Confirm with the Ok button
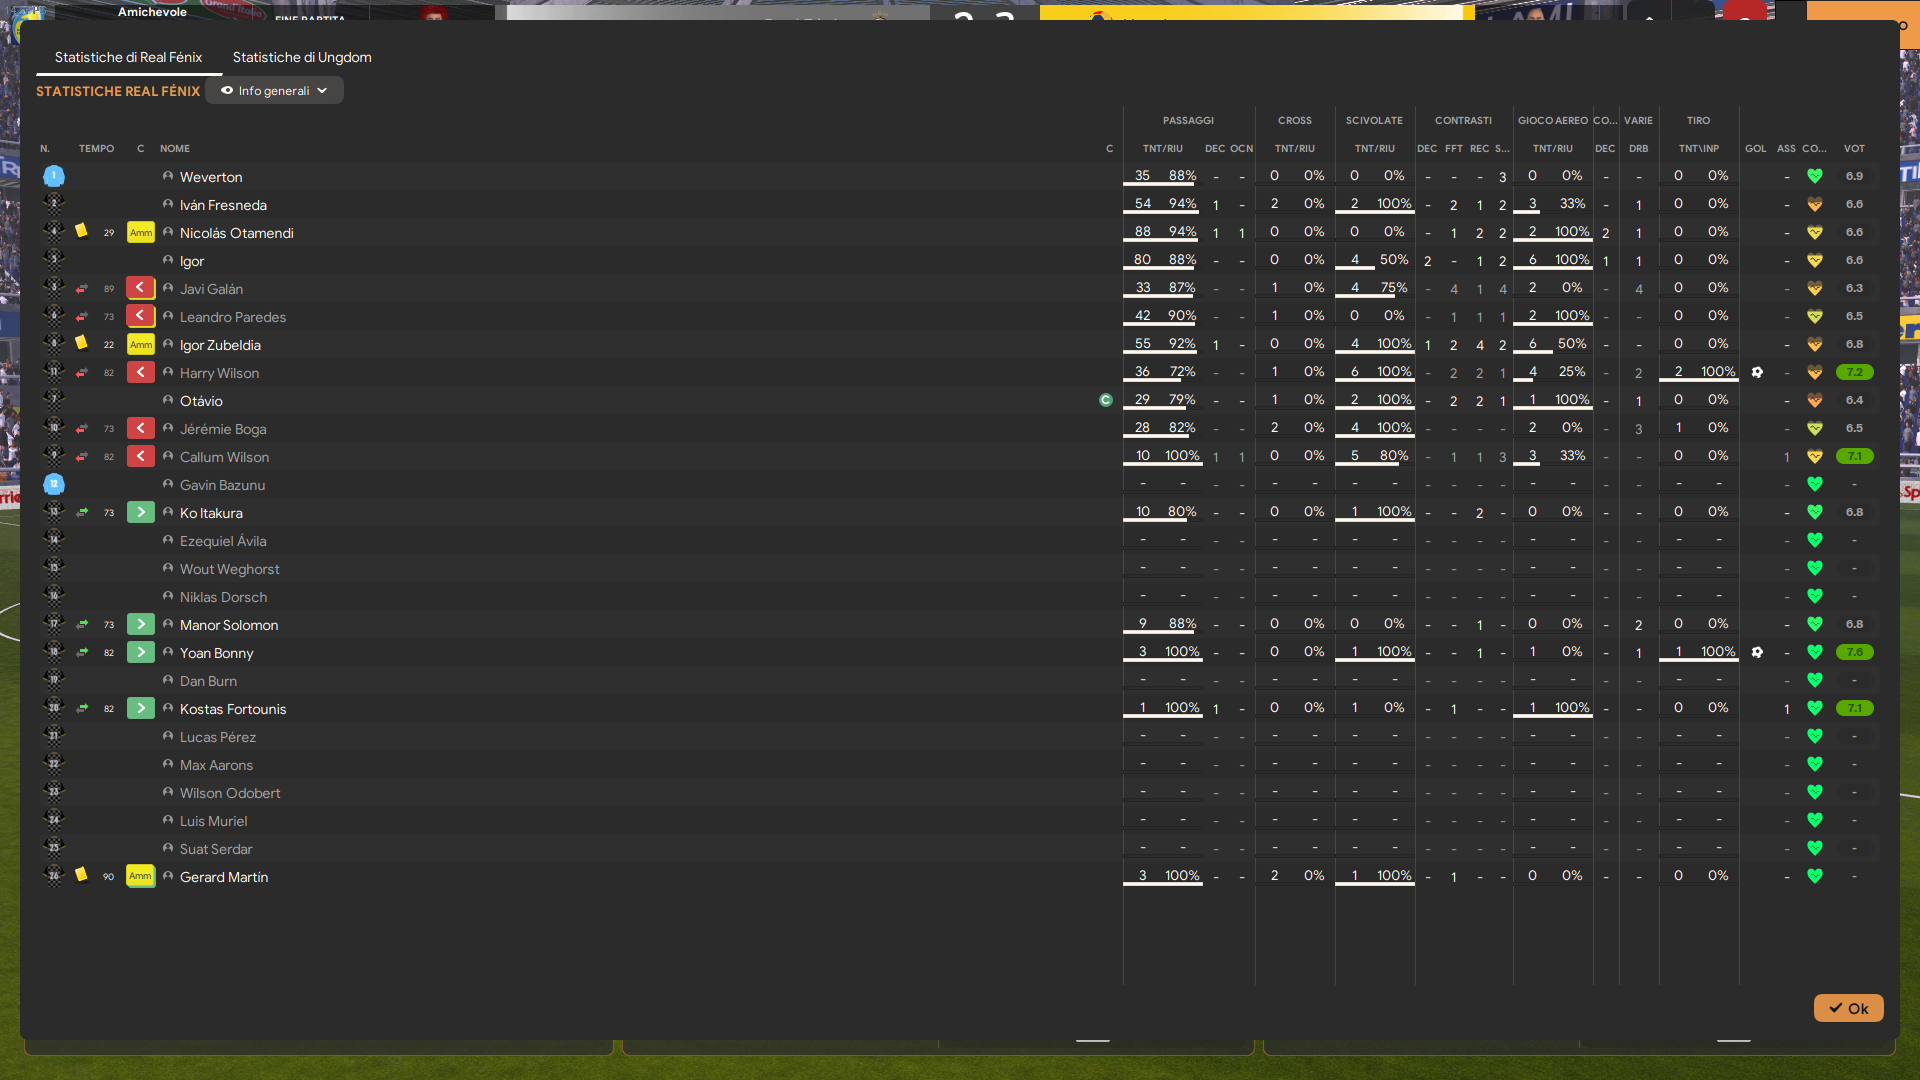Viewport: 1920px width, 1080px height. (1848, 1008)
